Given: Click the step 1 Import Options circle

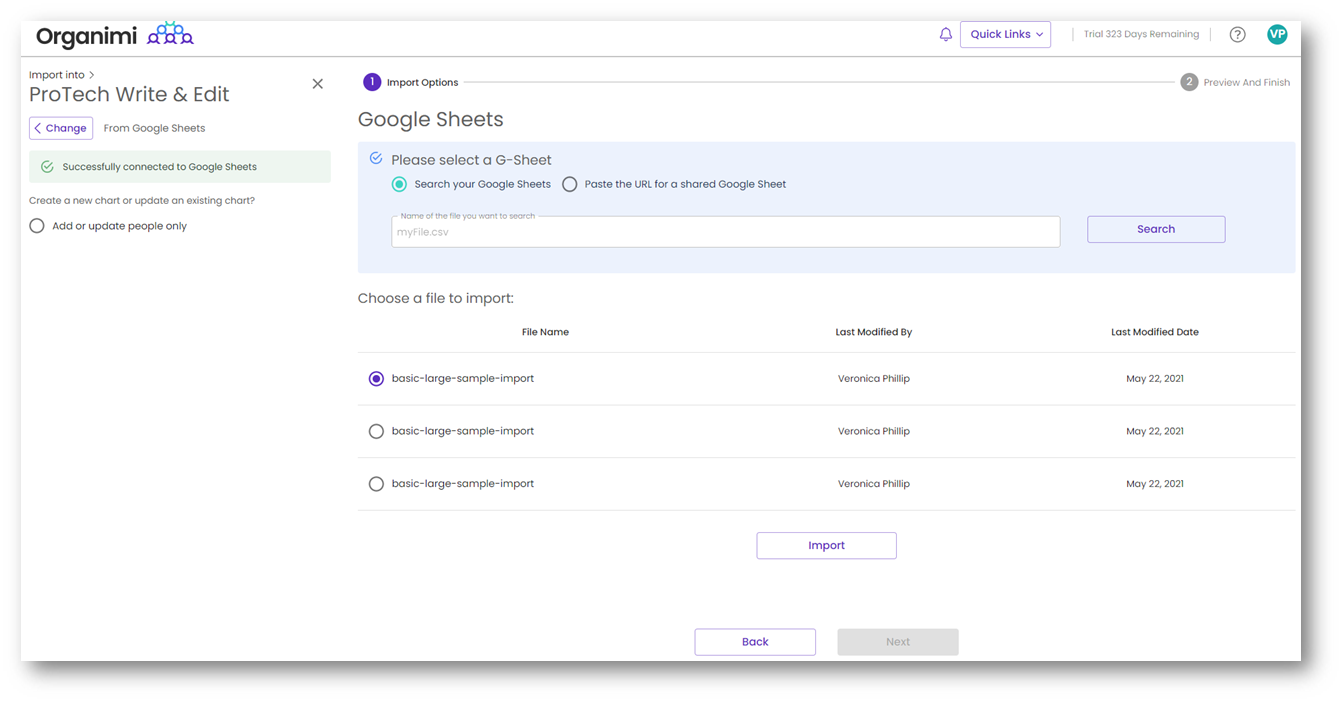Looking at the screenshot, I should pos(372,82).
